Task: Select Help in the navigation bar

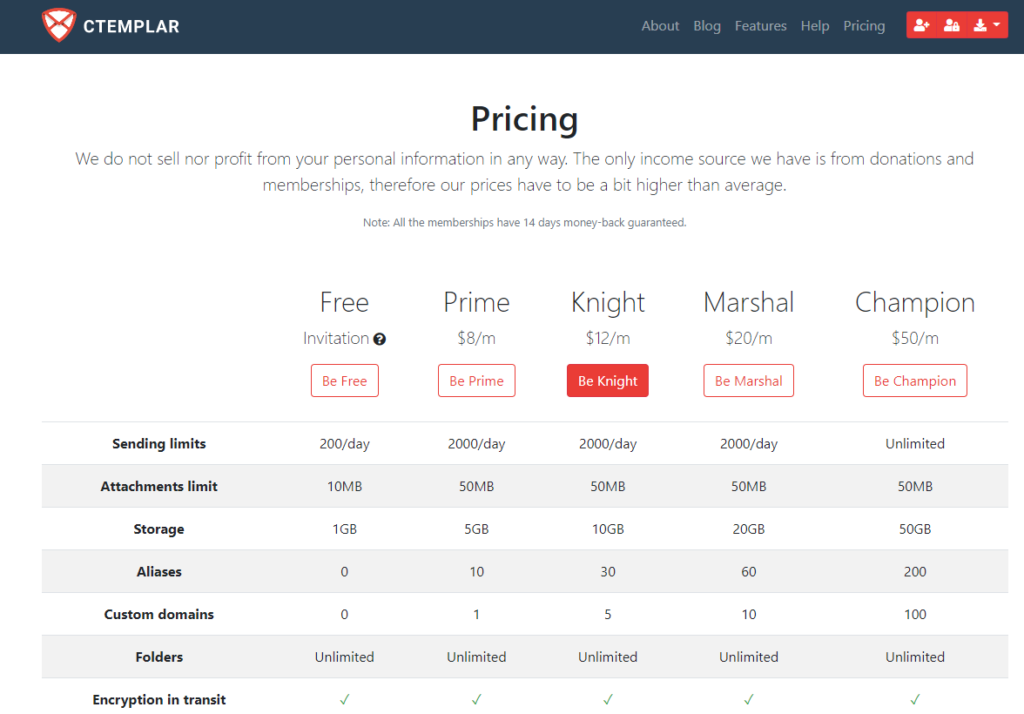Action: click(x=815, y=26)
